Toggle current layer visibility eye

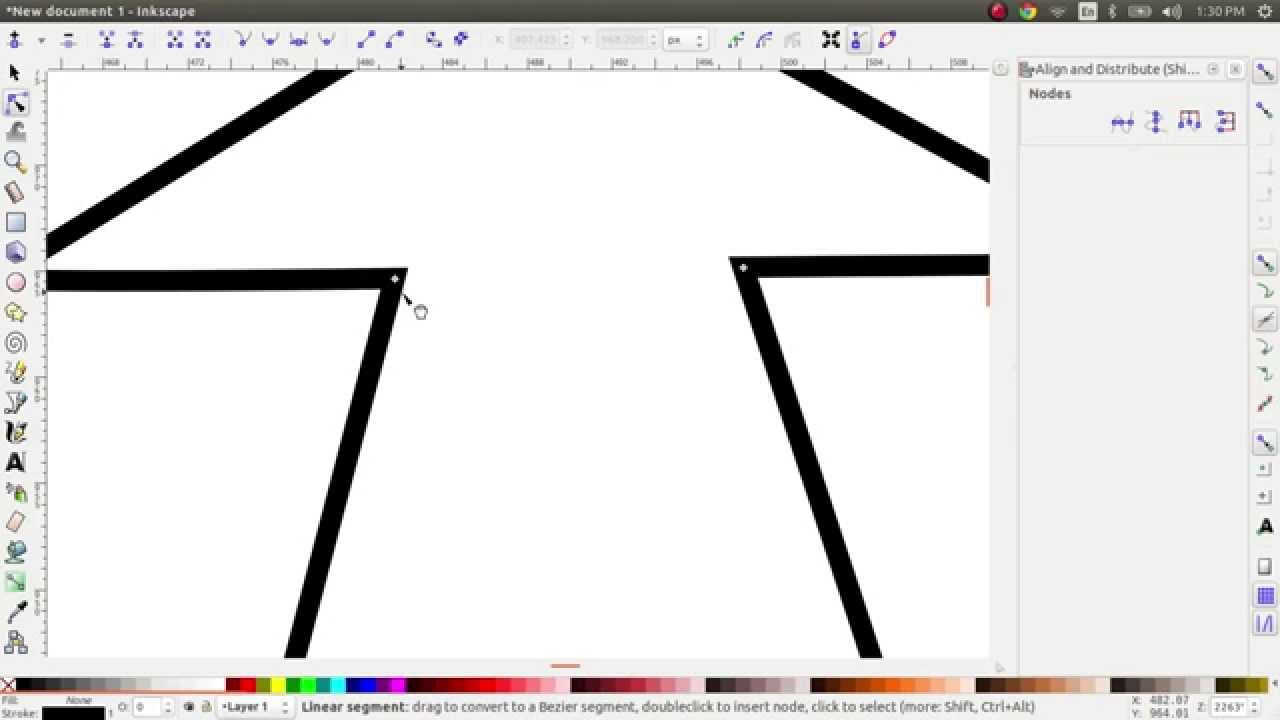coord(189,707)
